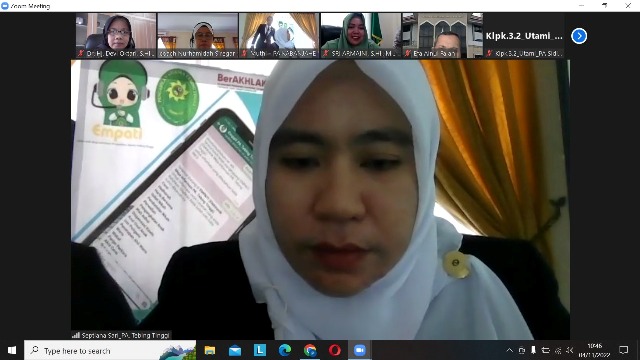
Task: Launch the Mail app in taskbar
Action: 235,350
